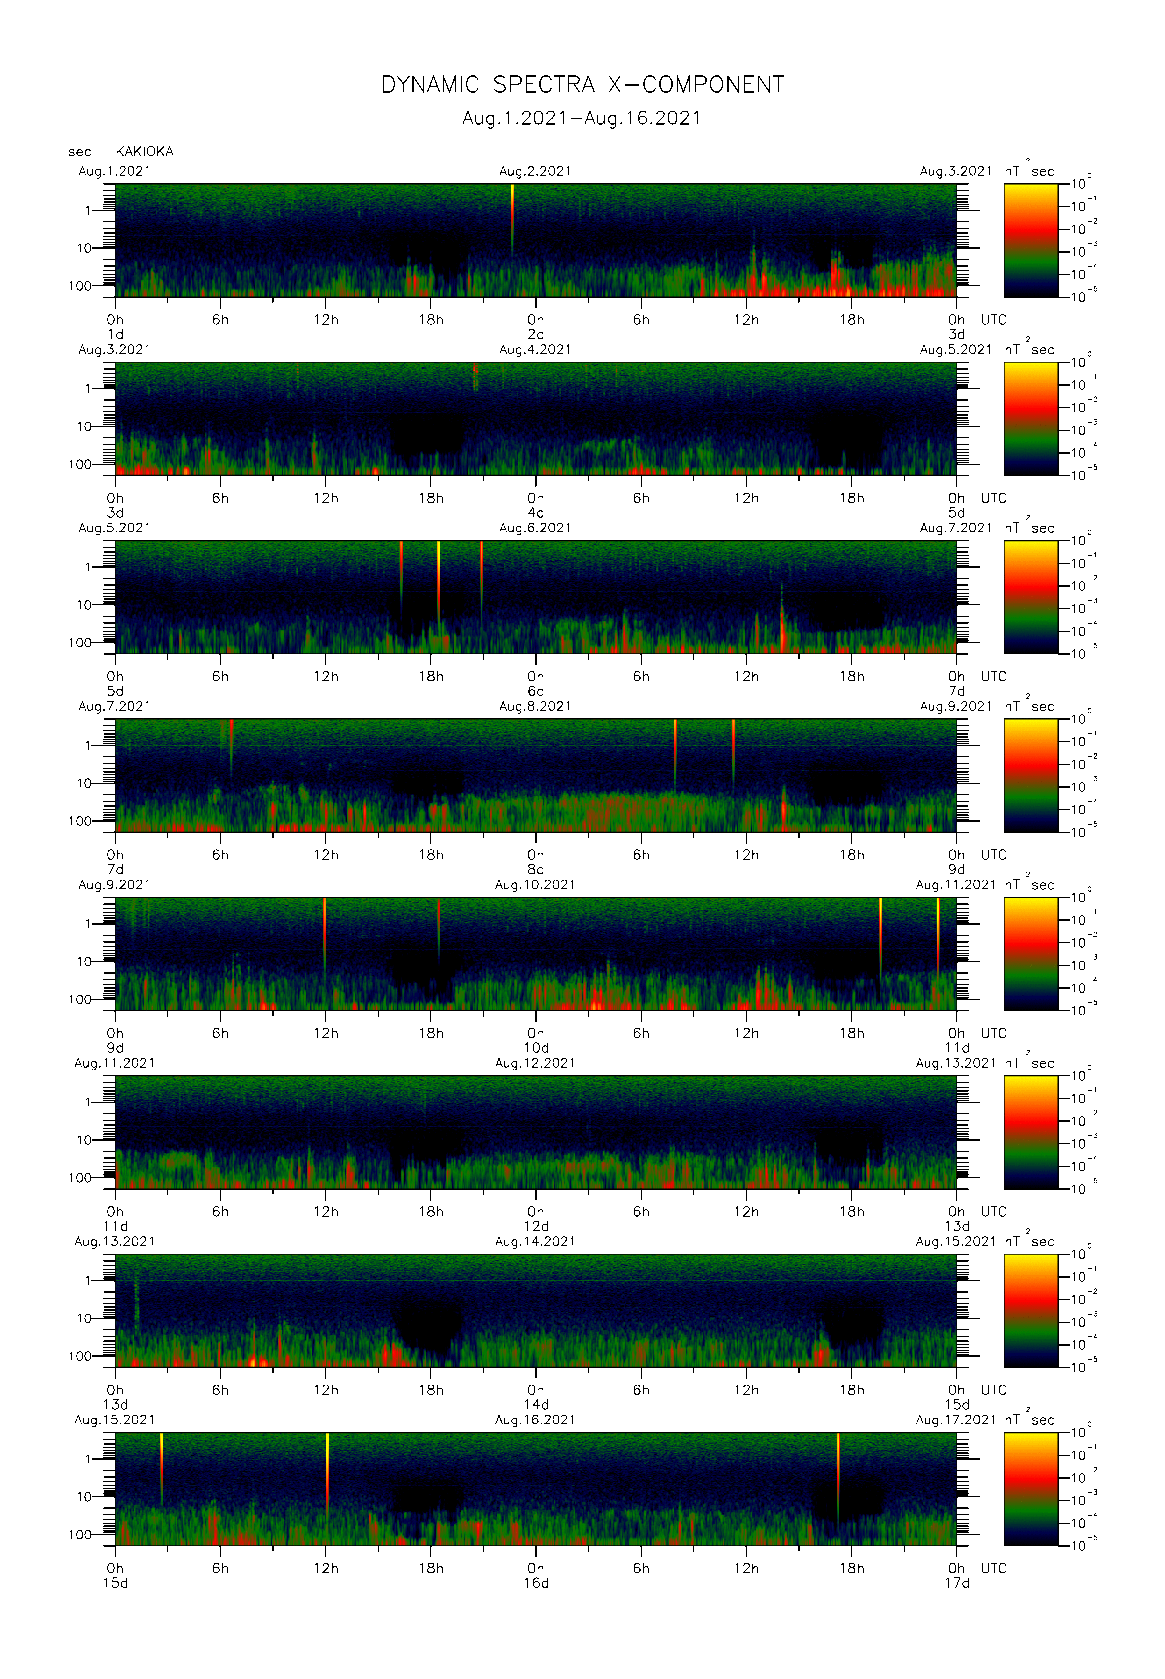The height and width of the screenshot is (1679, 1165).
Task: Open the spectrogram panel centered on Aug.8.2021
Action: (536, 775)
